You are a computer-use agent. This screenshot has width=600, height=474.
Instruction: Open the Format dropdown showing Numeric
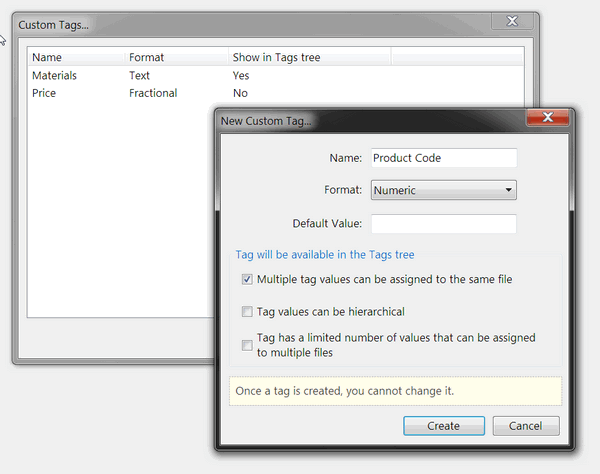(443, 190)
